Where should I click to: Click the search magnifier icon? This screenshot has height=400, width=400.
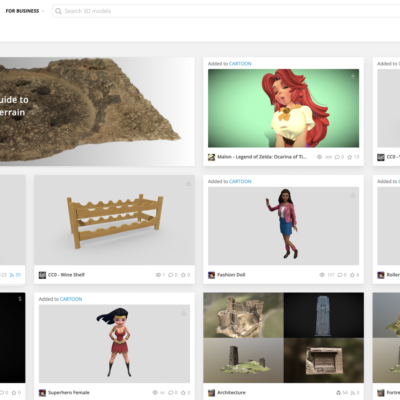(x=58, y=11)
